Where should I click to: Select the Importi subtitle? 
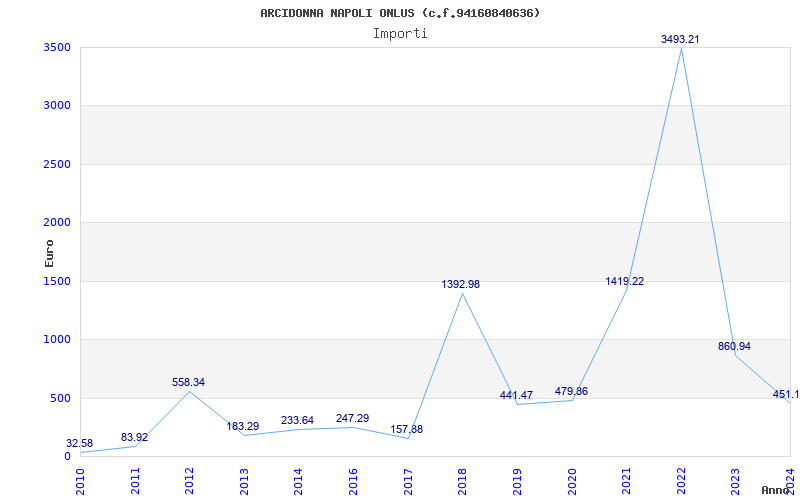point(400,34)
